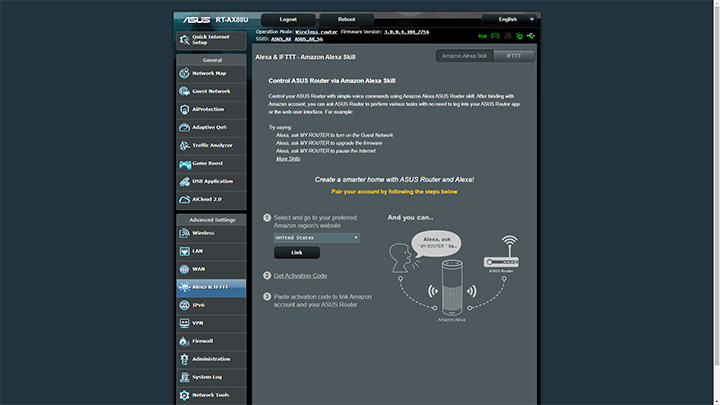Click the 'Advanced Settings' section header
Viewport: 720px width, 405px height.
[212, 220]
